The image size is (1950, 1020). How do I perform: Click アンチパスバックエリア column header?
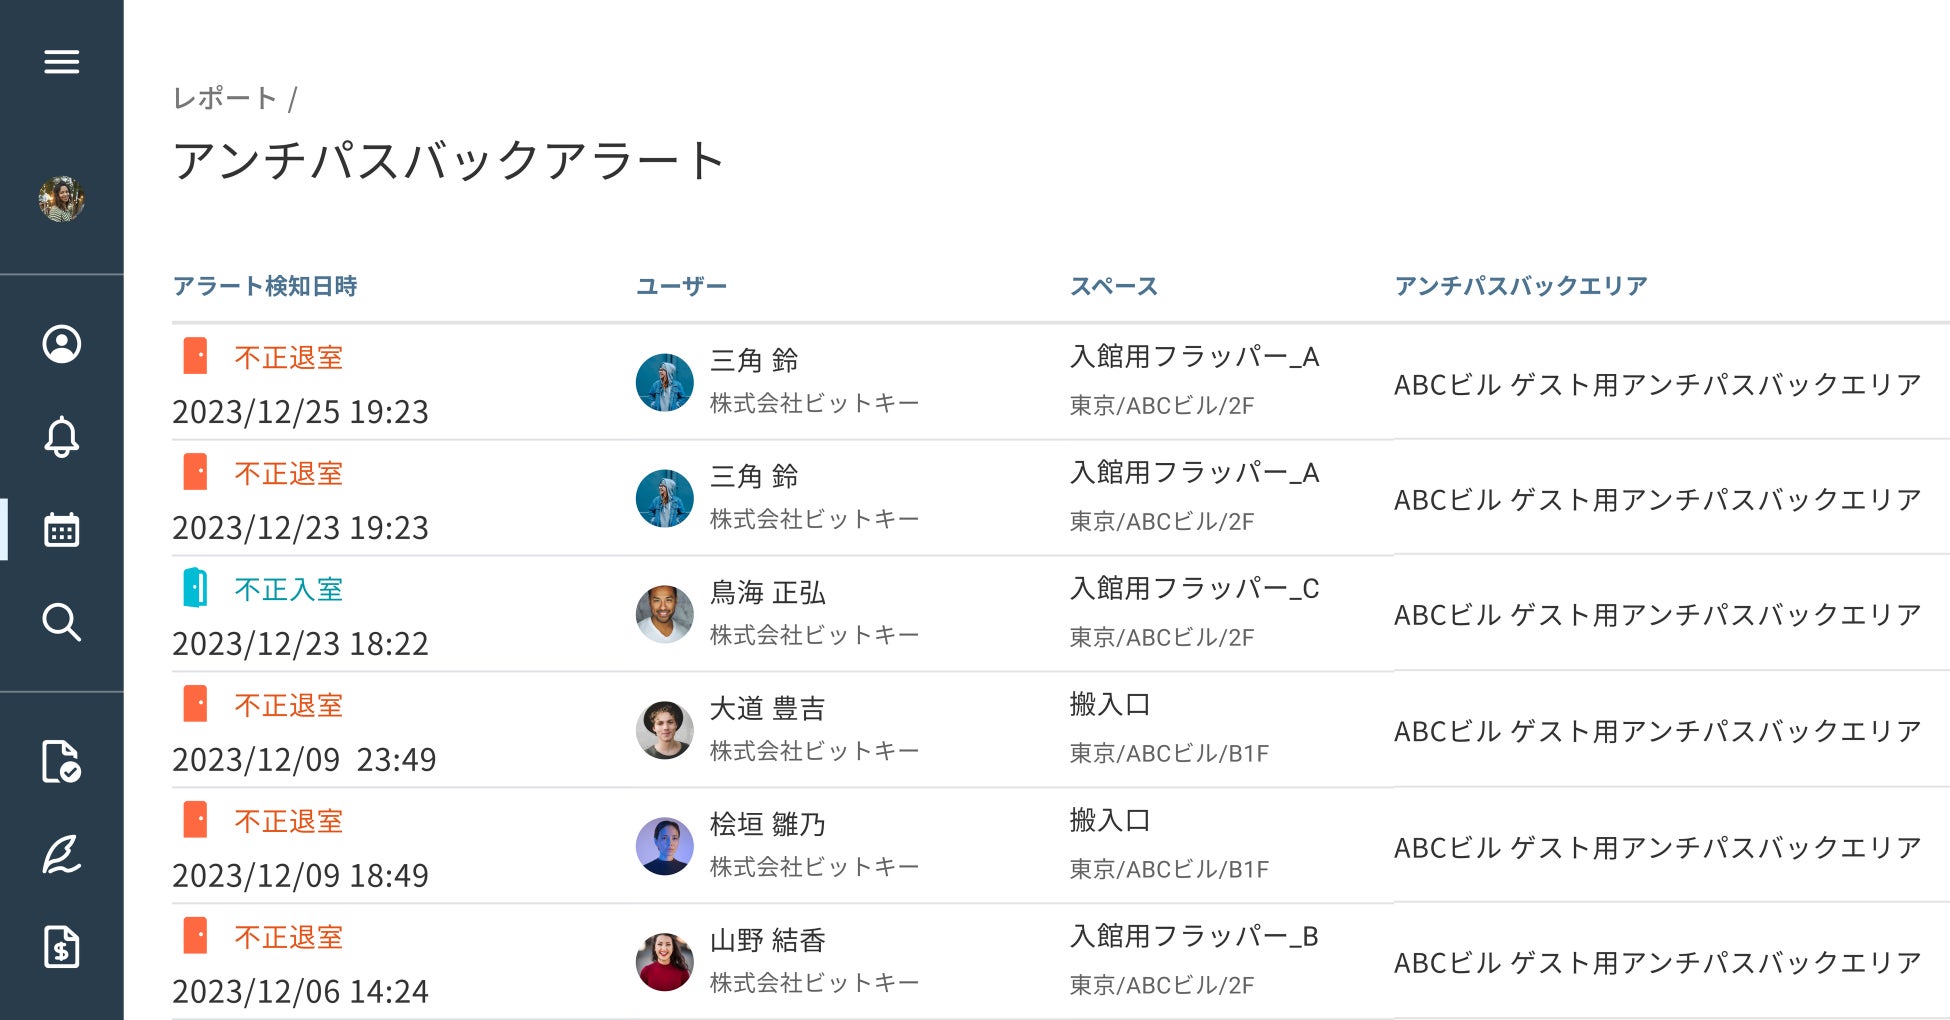click(x=1520, y=286)
